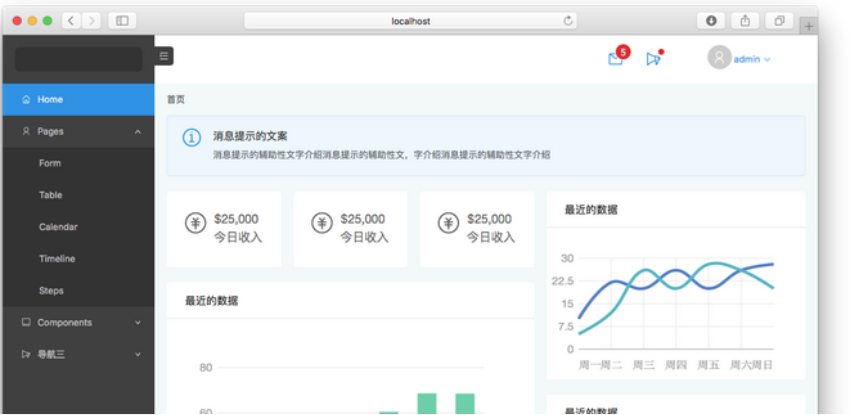Expand the 导航三 submenu chevron
Viewport: 850px width, 415px height.
coord(138,355)
